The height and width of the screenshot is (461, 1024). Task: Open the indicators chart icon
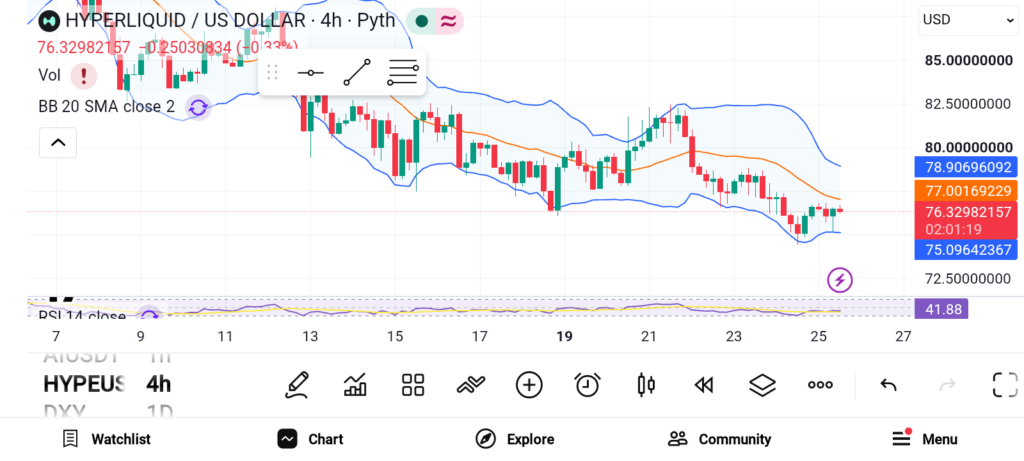click(355, 385)
